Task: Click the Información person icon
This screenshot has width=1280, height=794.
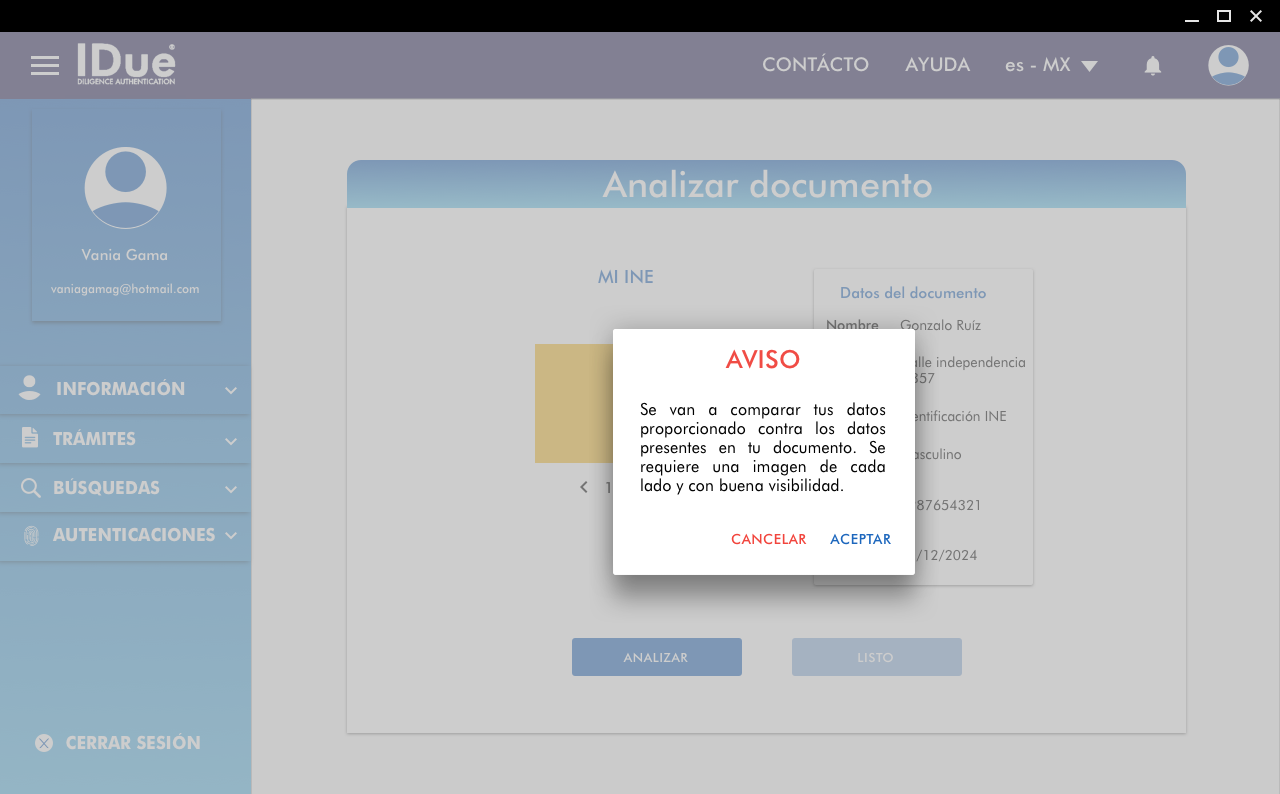Action: pyautogui.click(x=30, y=388)
